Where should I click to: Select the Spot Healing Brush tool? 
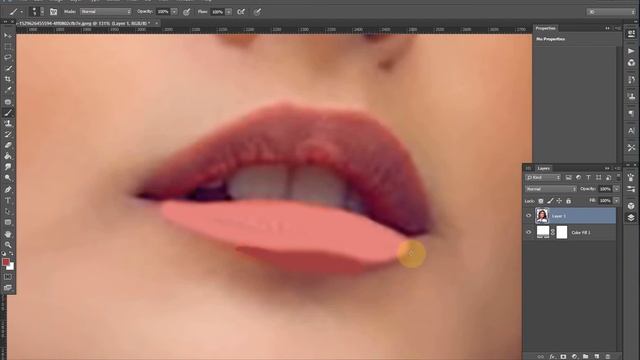pyautogui.click(x=8, y=102)
